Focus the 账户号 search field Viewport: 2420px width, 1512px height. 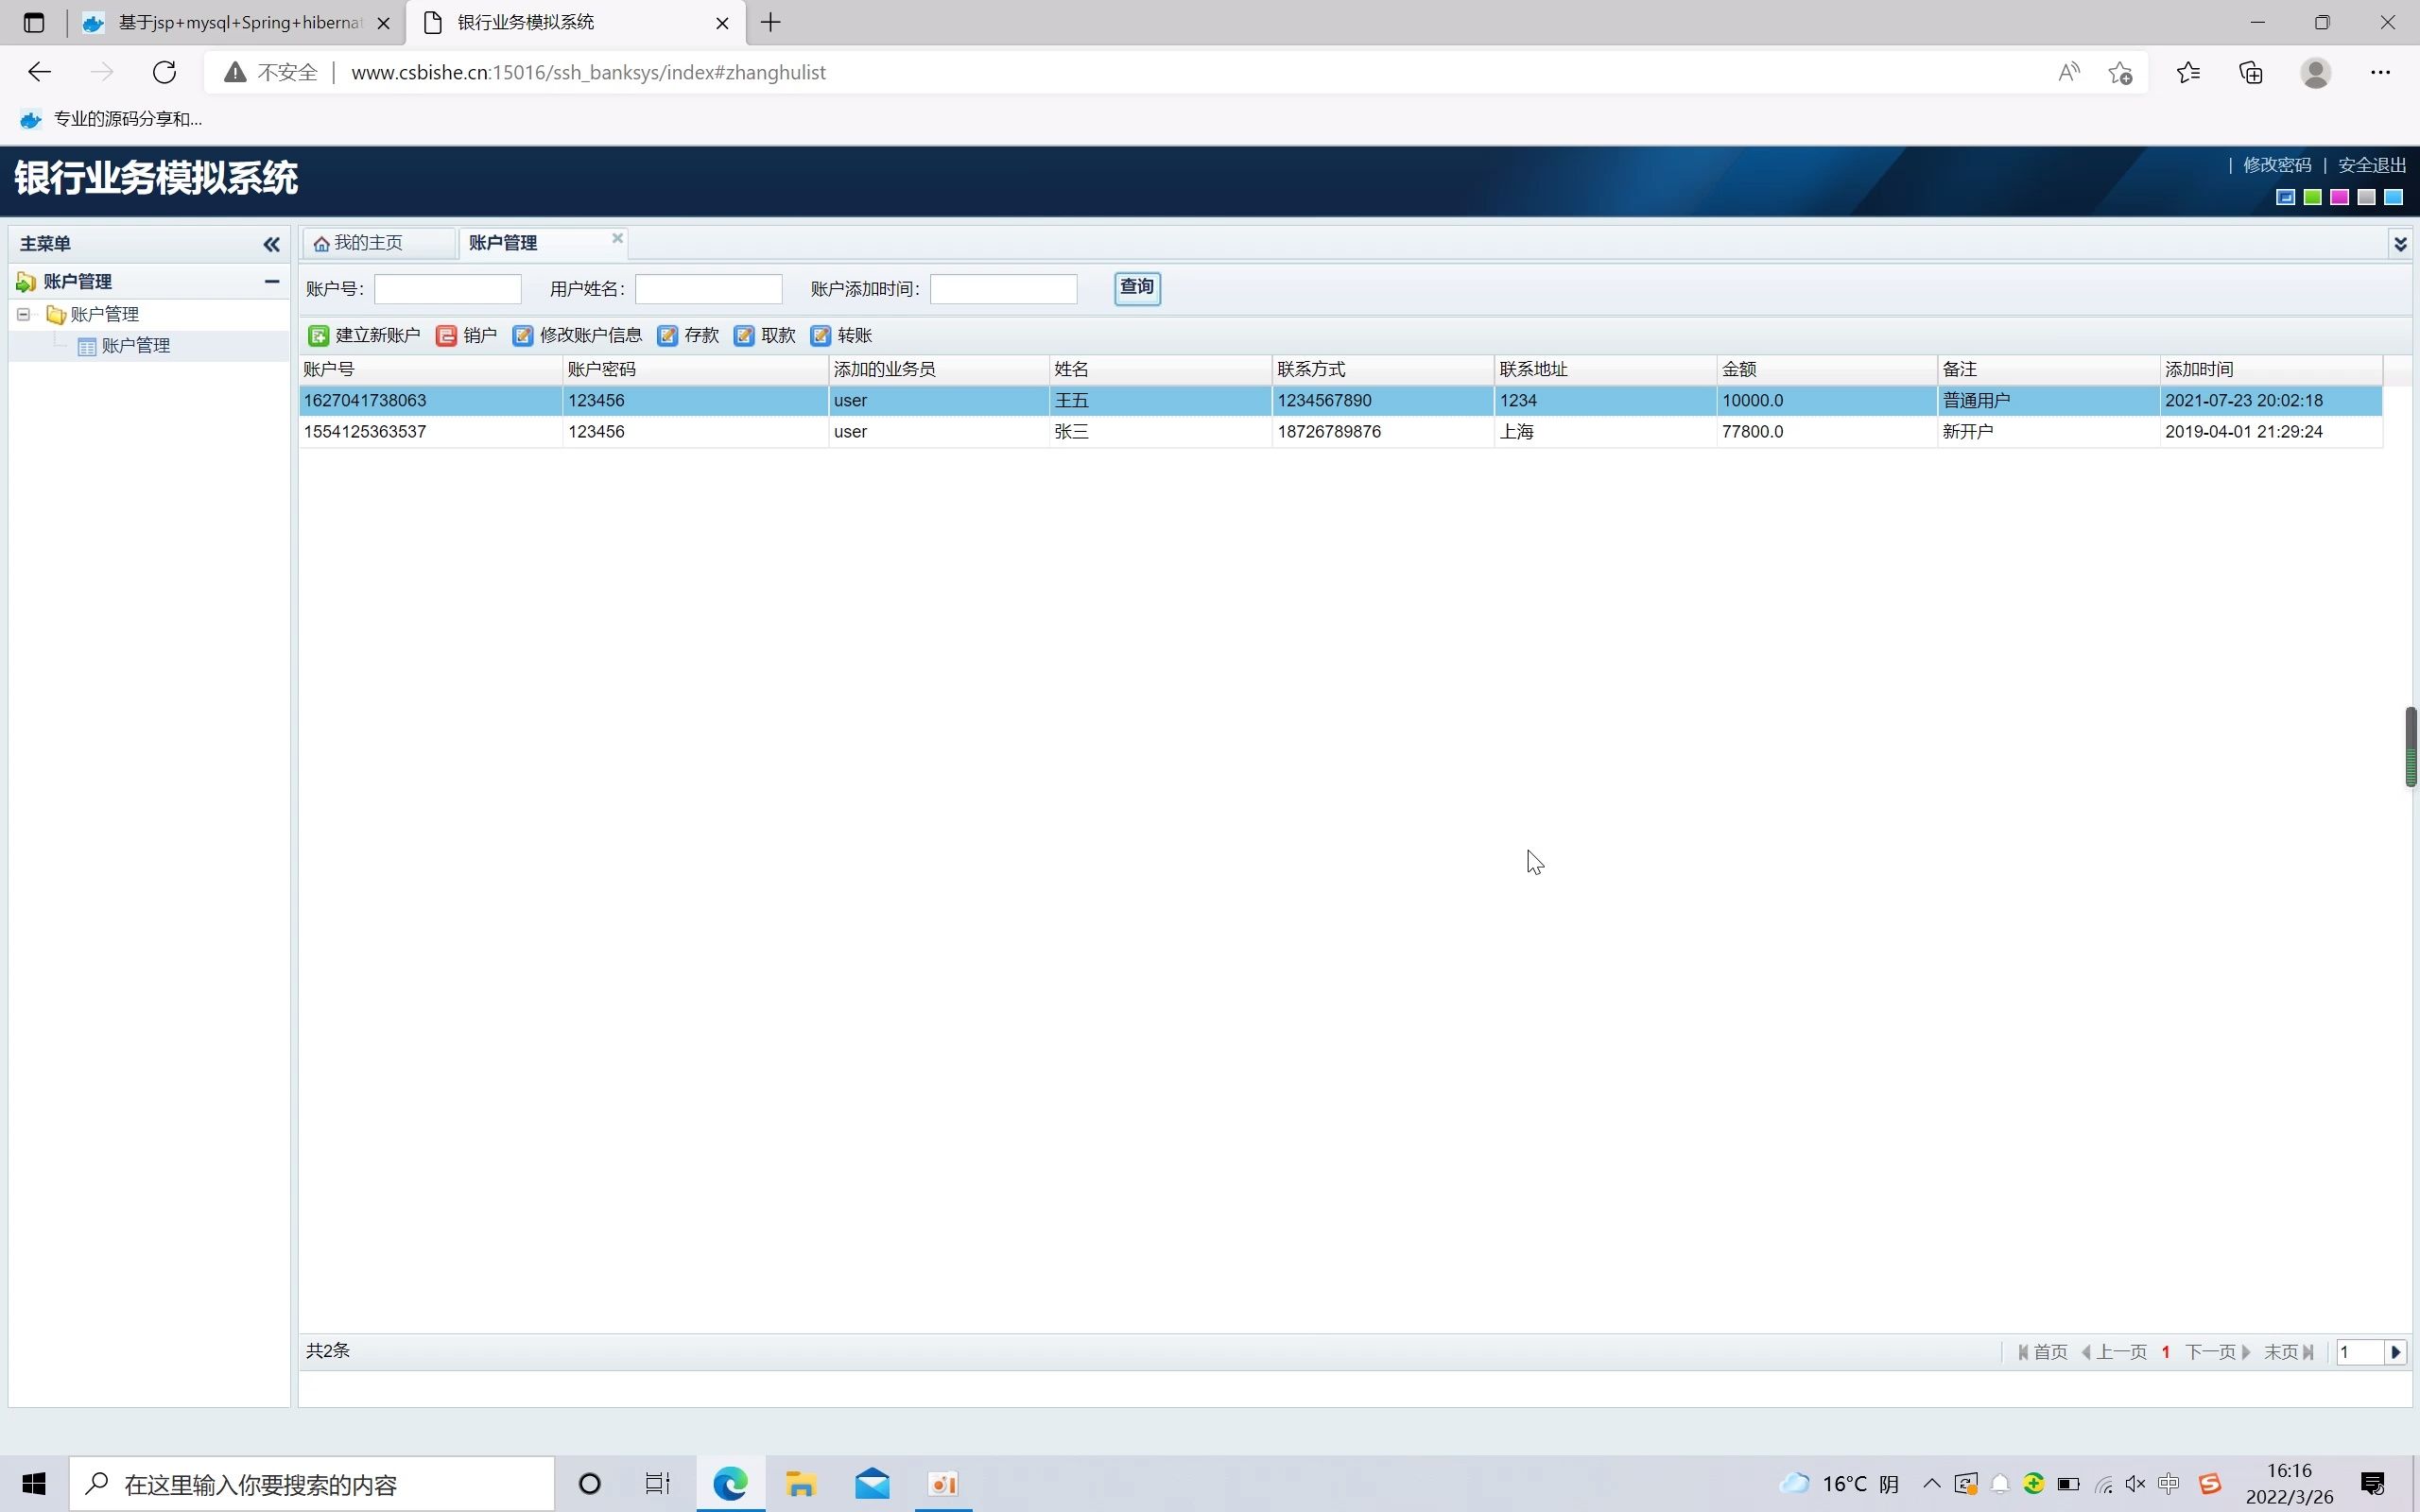pyautogui.click(x=447, y=289)
